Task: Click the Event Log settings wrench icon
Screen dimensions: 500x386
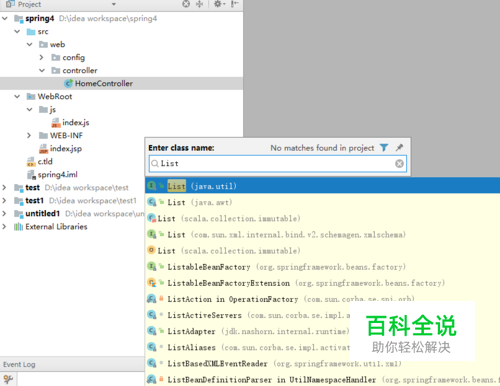Action: click(x=8, y=380)
